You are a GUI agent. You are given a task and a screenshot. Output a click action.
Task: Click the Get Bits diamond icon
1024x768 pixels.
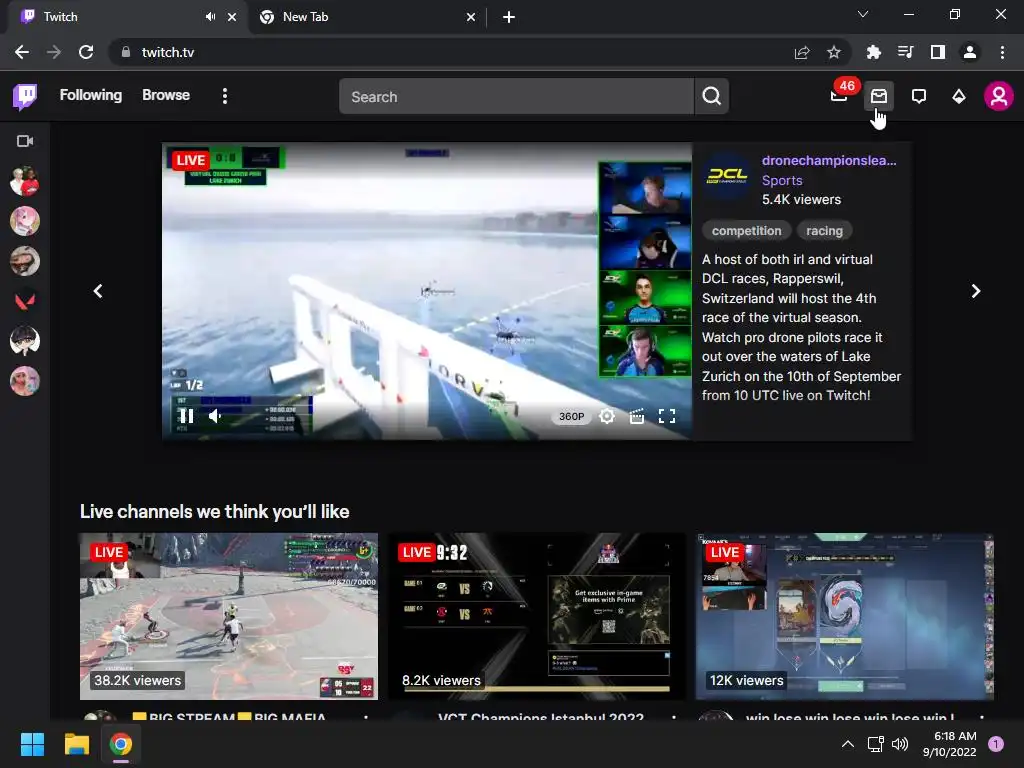pyautogui.click(x=959, y=97)
